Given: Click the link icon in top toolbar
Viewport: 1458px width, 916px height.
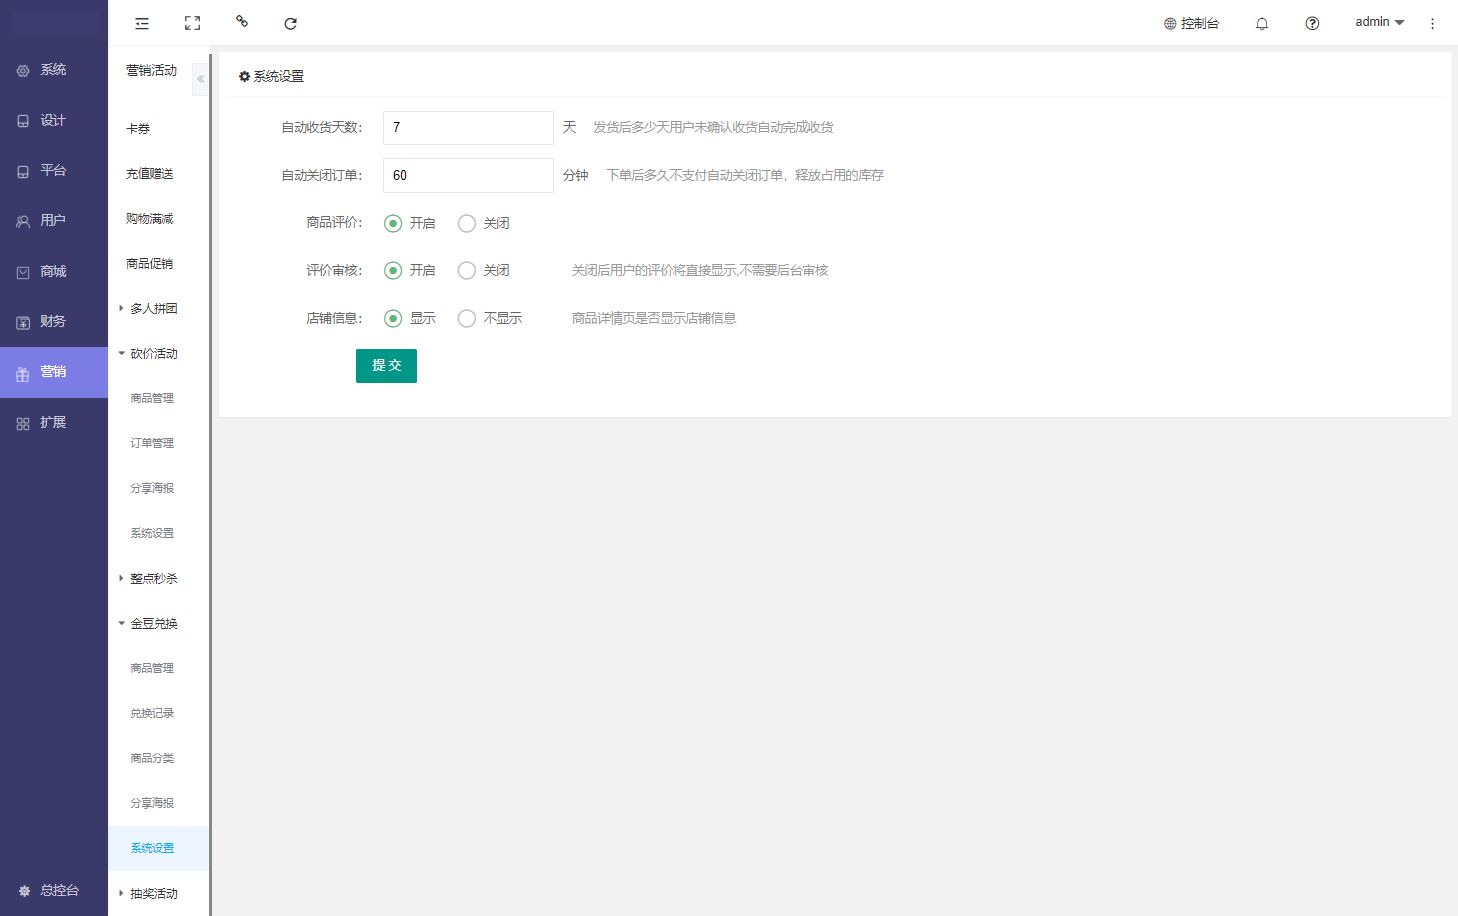Looking at the screenshot, I should click(241, 21).
